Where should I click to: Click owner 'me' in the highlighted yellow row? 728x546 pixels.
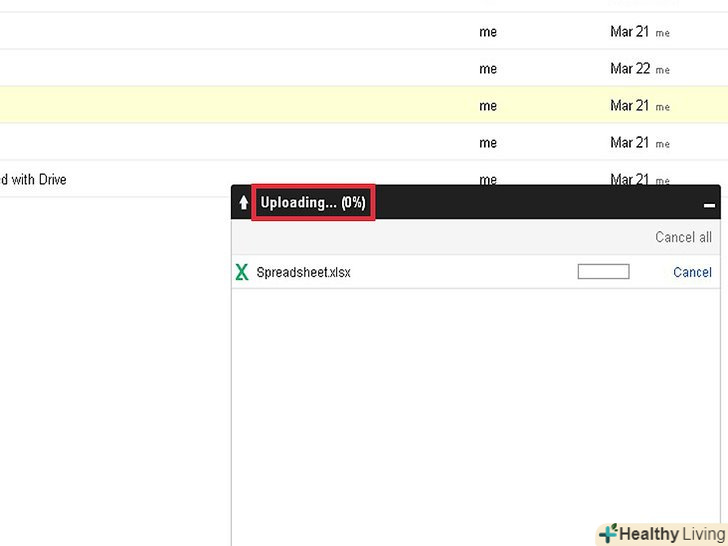(x=488, y=106)
